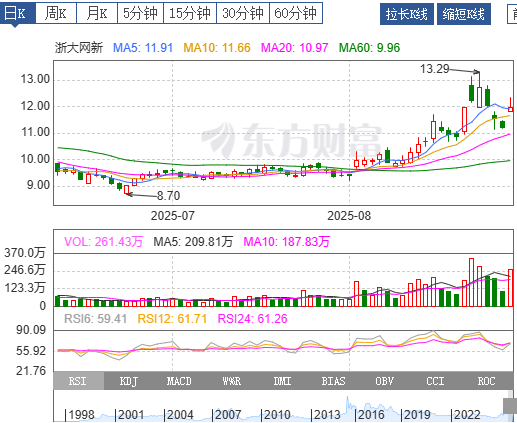Click the 2004 marker on history timeline
The height and width of the screenshot is (423, 517).
tap(180, 415)
